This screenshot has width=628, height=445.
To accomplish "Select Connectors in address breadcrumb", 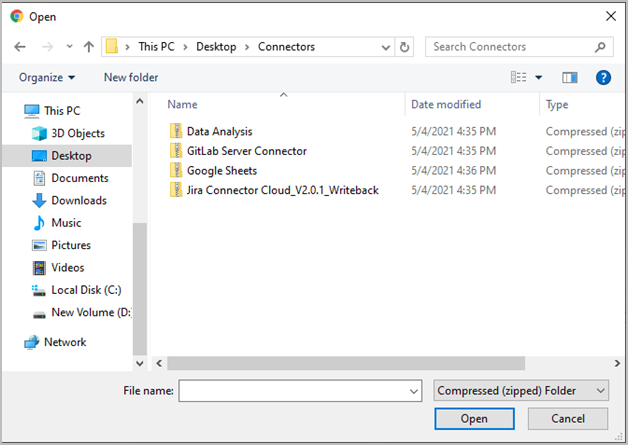I will pyautogui.click(x=286, y=46).
